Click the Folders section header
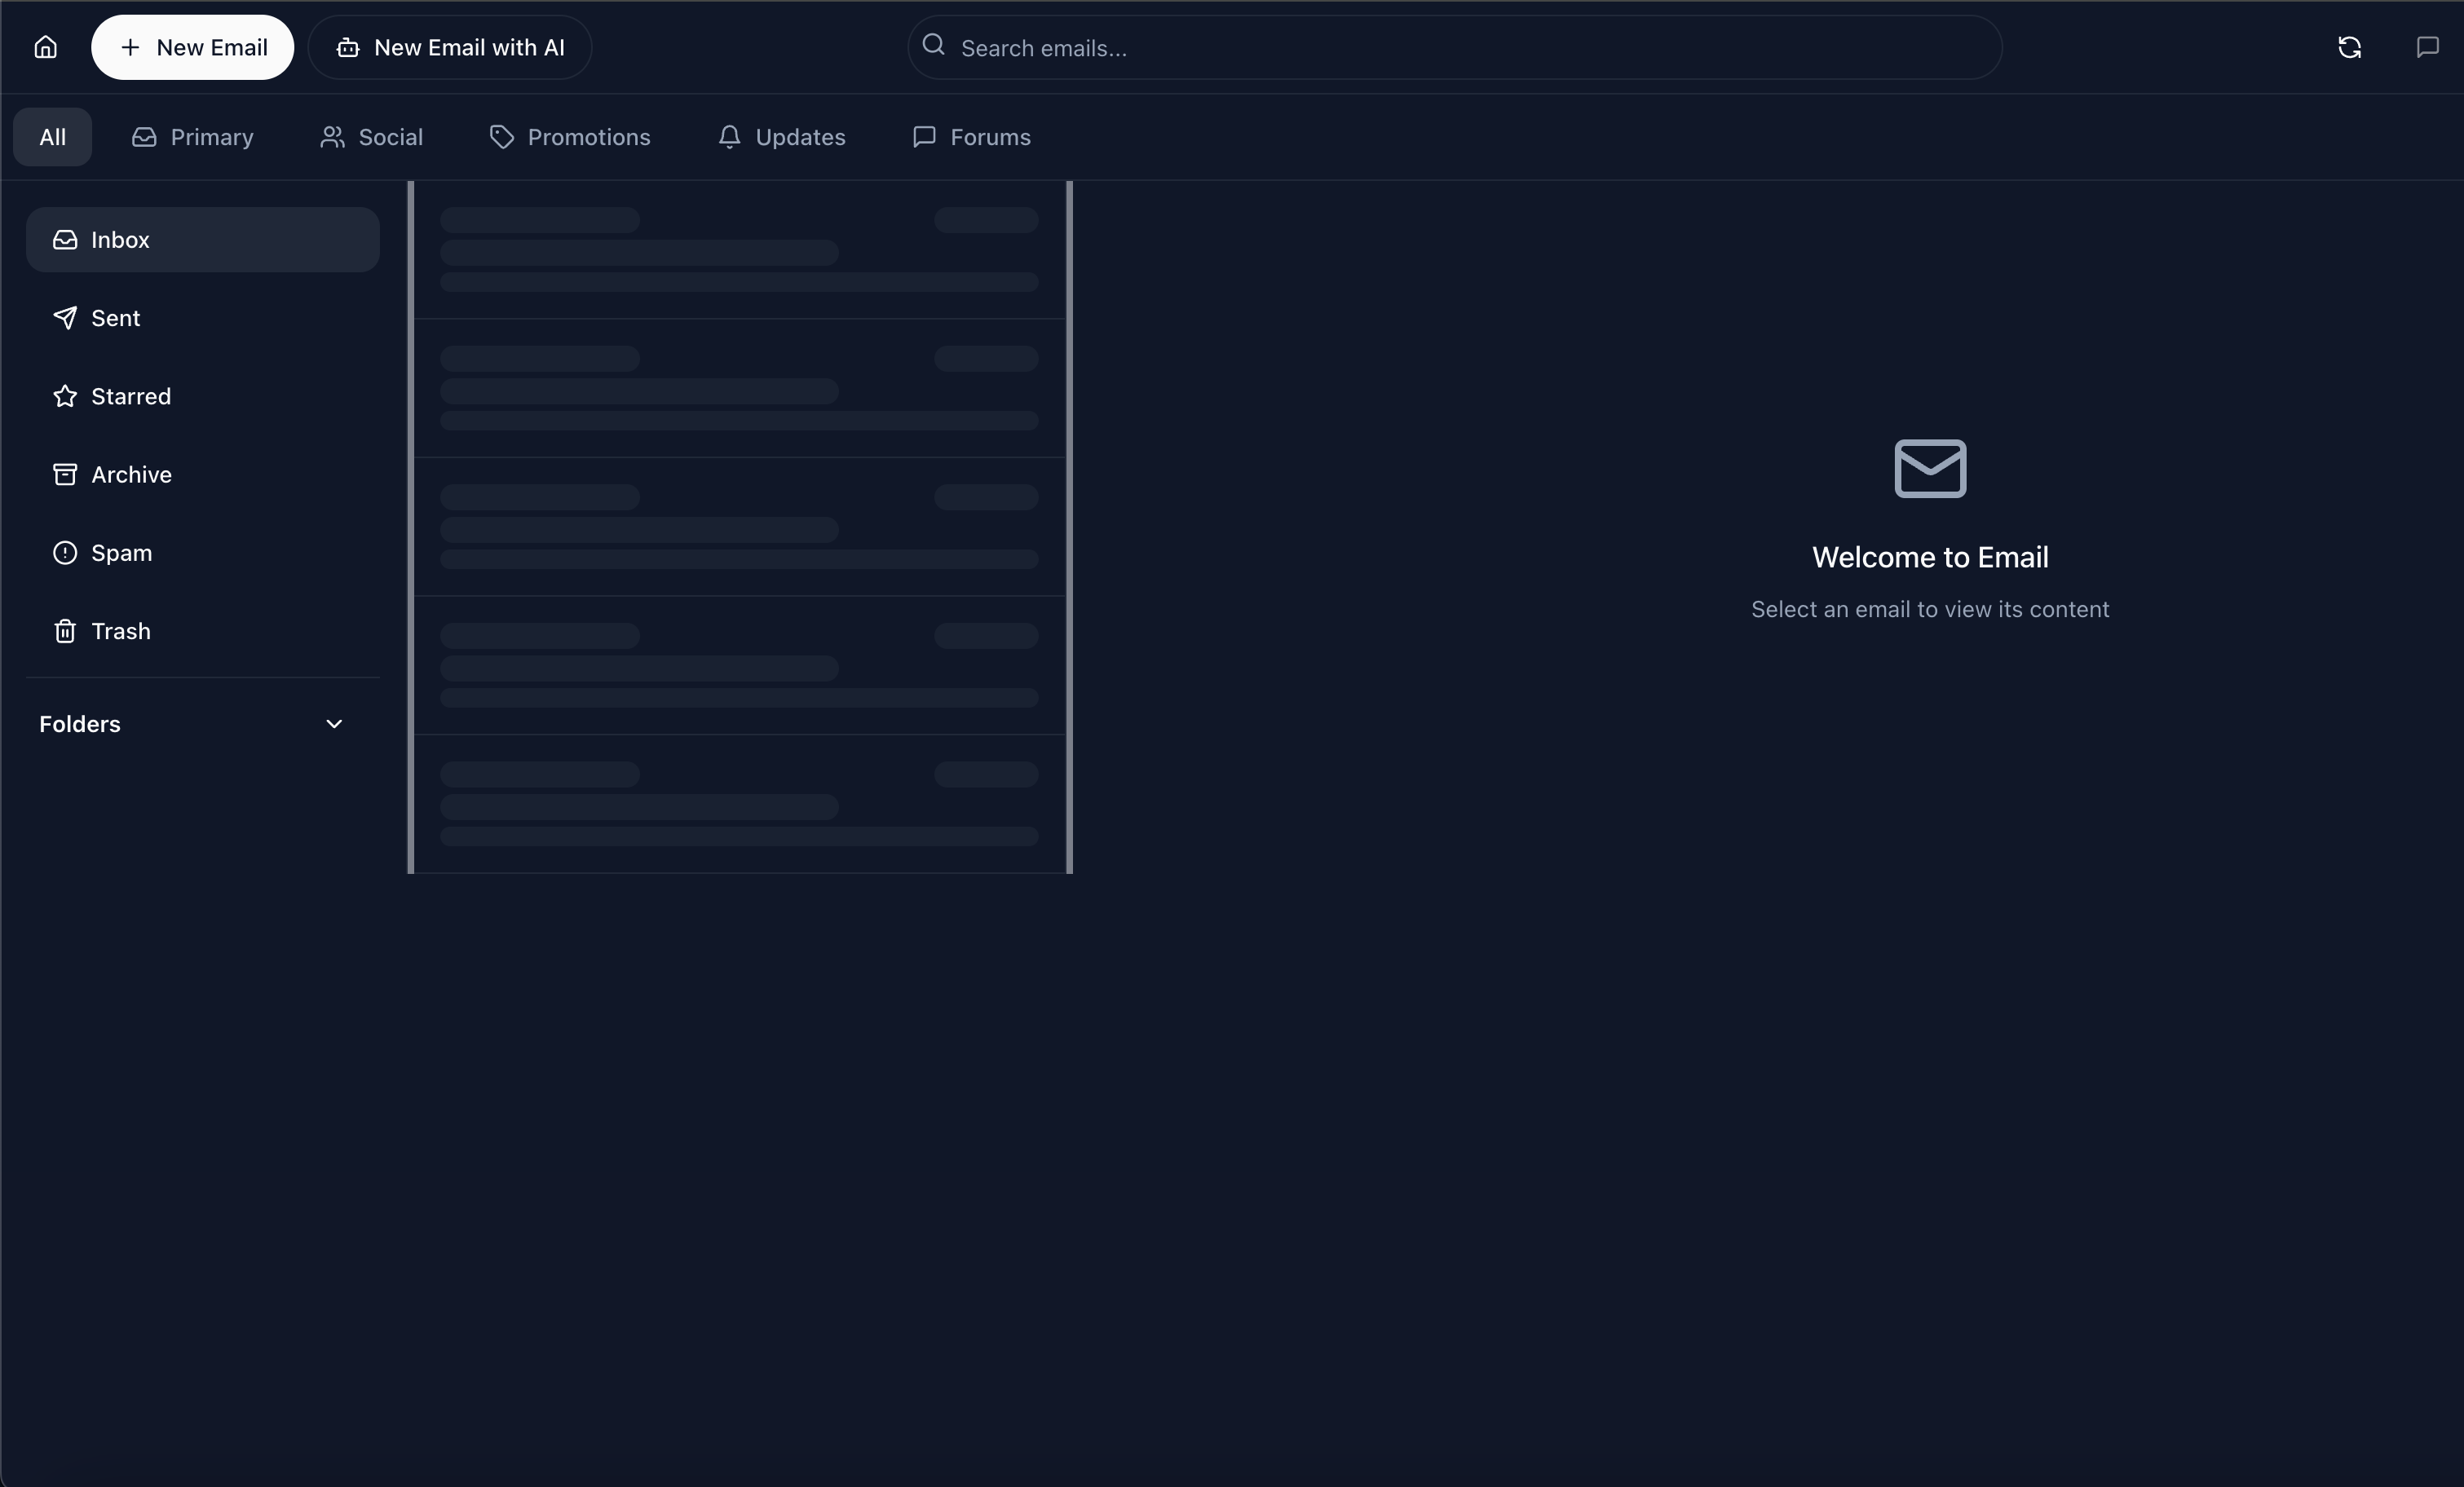 pyautogui.click(x=80, y=724)
